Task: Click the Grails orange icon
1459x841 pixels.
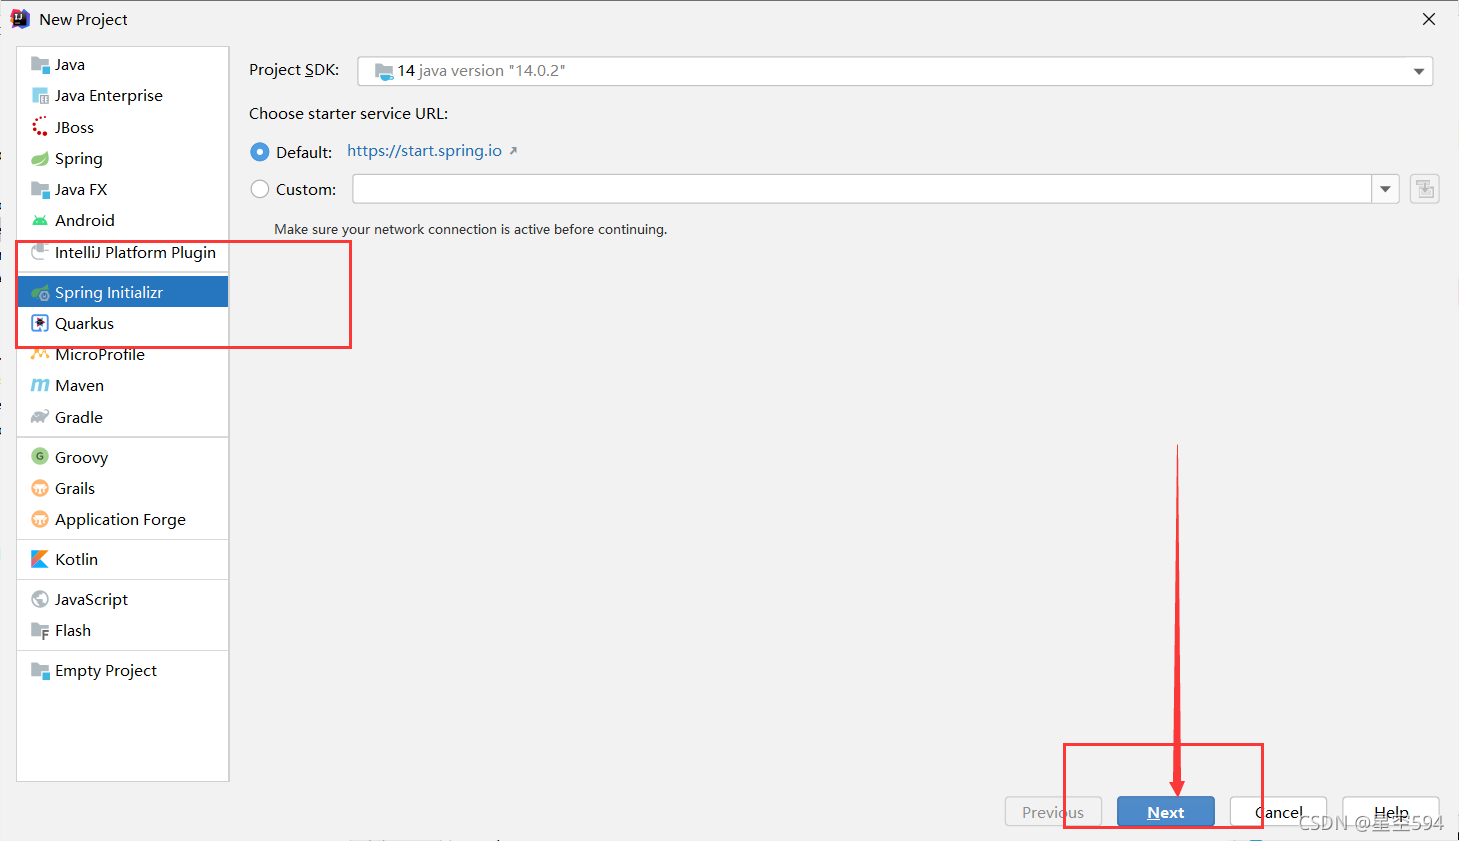Action: click(40, 489)
